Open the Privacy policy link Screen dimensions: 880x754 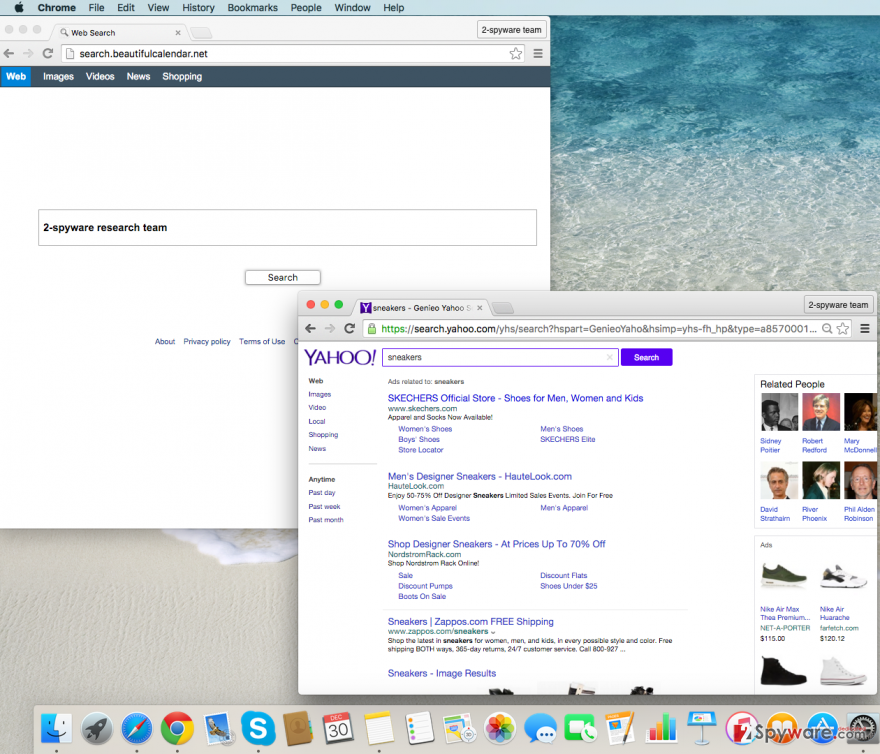coord(207,341)
